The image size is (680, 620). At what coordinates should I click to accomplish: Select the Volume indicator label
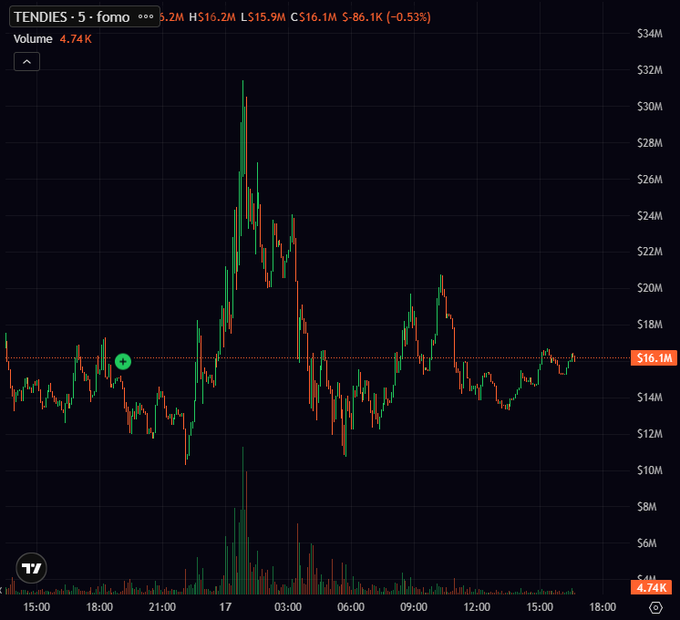click(33, 39)
